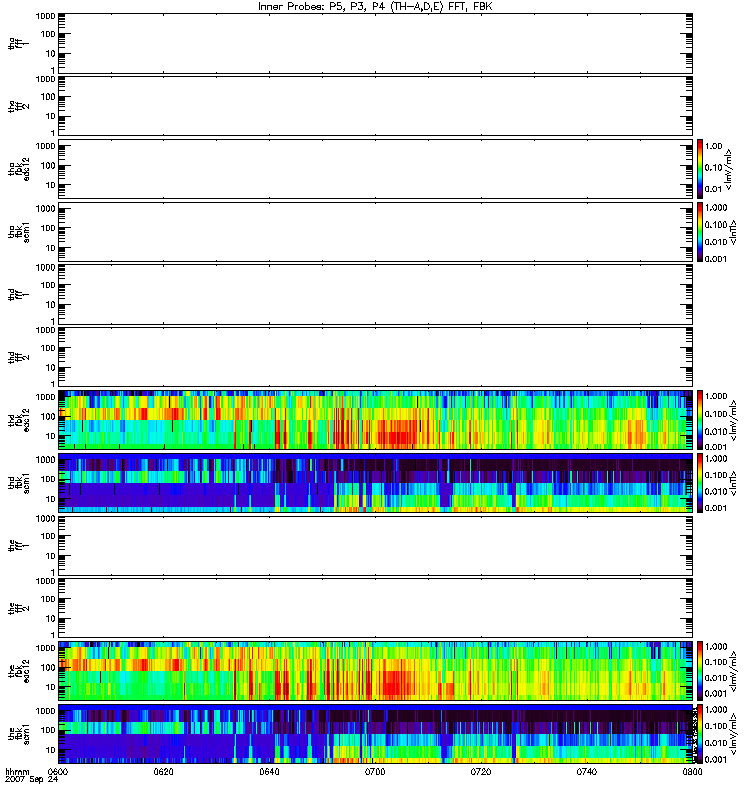Click the 'the fff 2' y-axis label
Screen dimensions: 750x800
tap(18, 608)
